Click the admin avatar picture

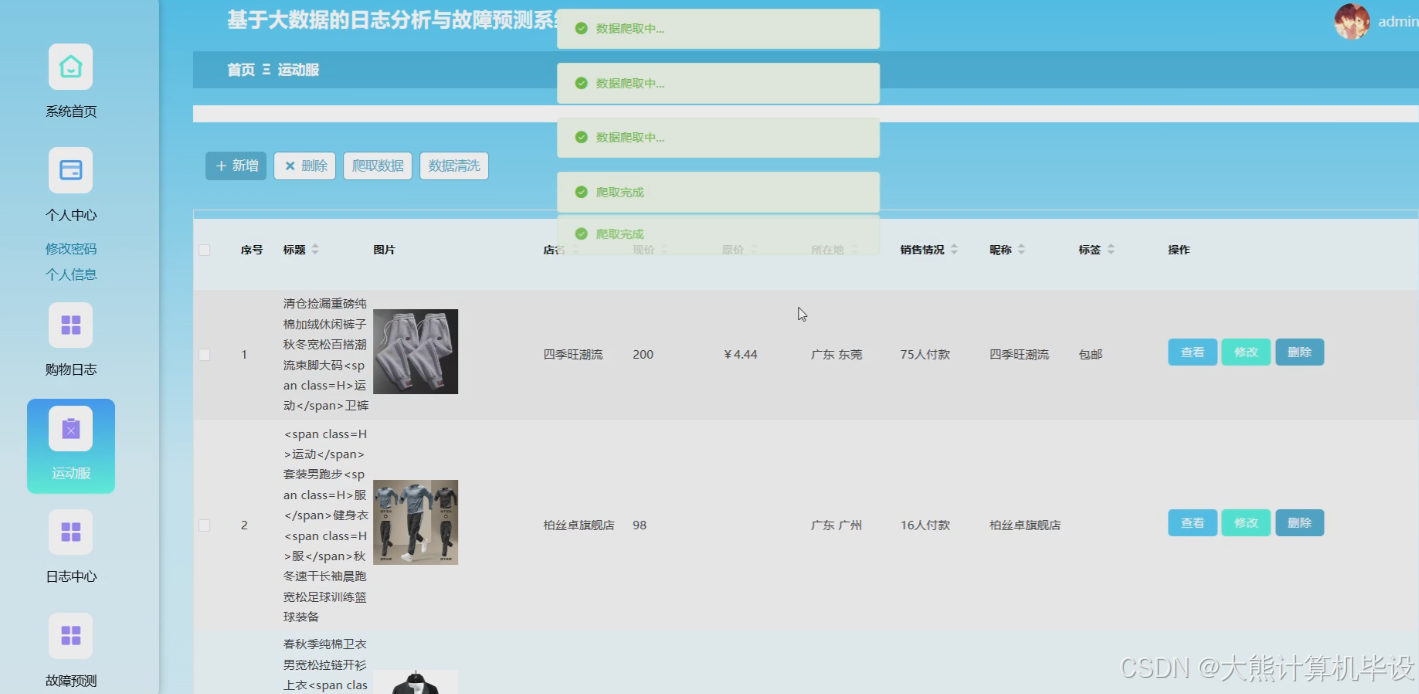(x=1352, y=21)
